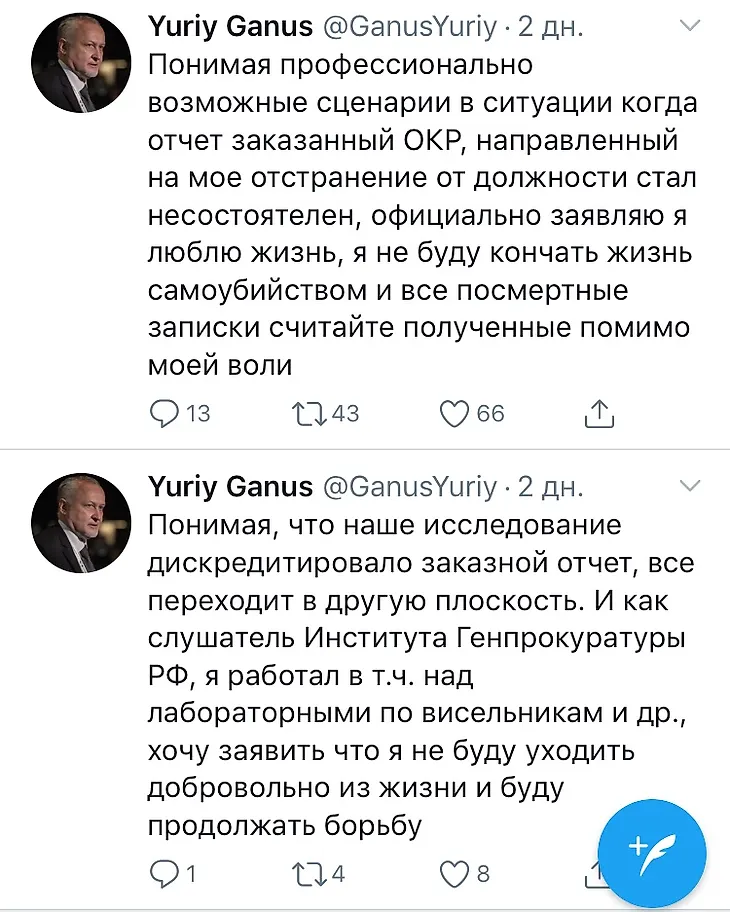Like the tweet with 8 likes
Screen dimensions: 730x912
454,875
